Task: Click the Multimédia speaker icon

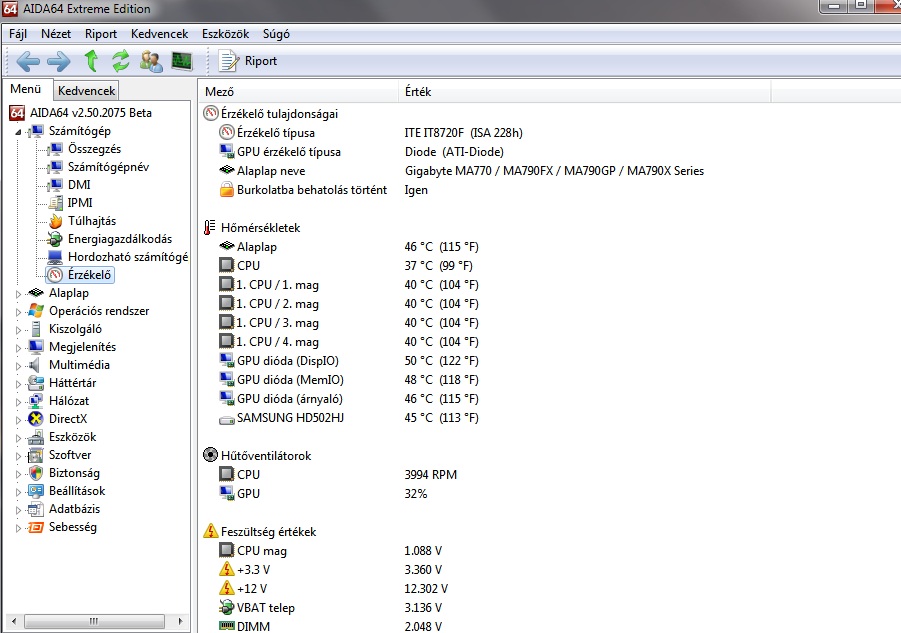Action: 36,365
